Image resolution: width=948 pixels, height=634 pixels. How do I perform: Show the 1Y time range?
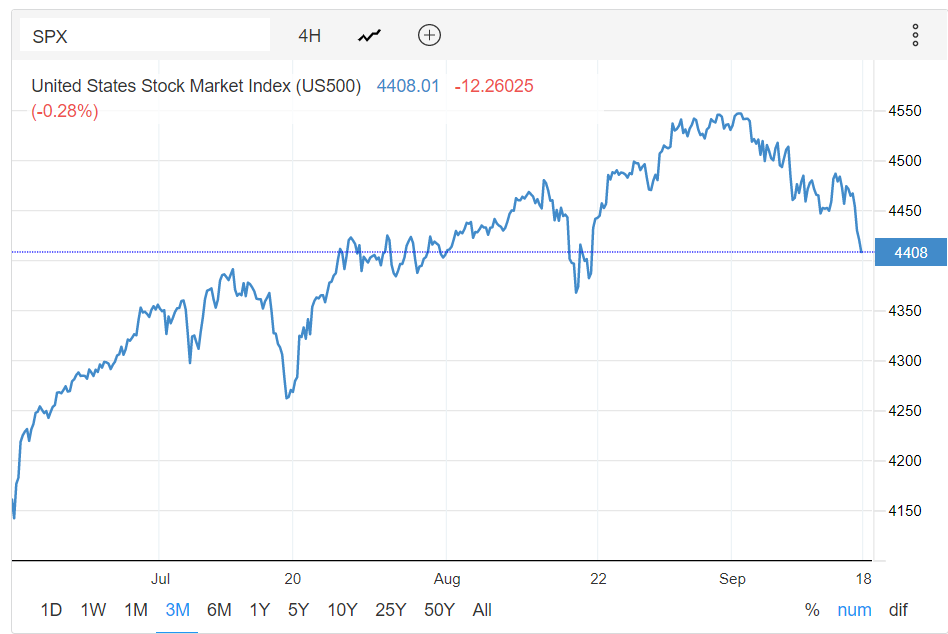click(x=259, y=610)
